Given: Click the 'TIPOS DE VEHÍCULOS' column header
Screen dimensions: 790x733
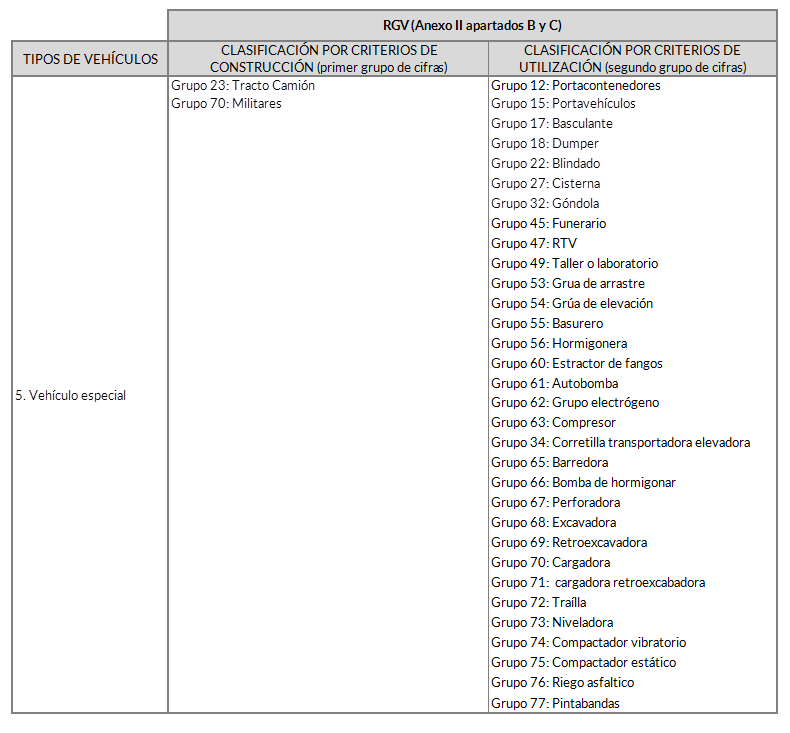Looking at the screenshot, I should click(90, 59).
